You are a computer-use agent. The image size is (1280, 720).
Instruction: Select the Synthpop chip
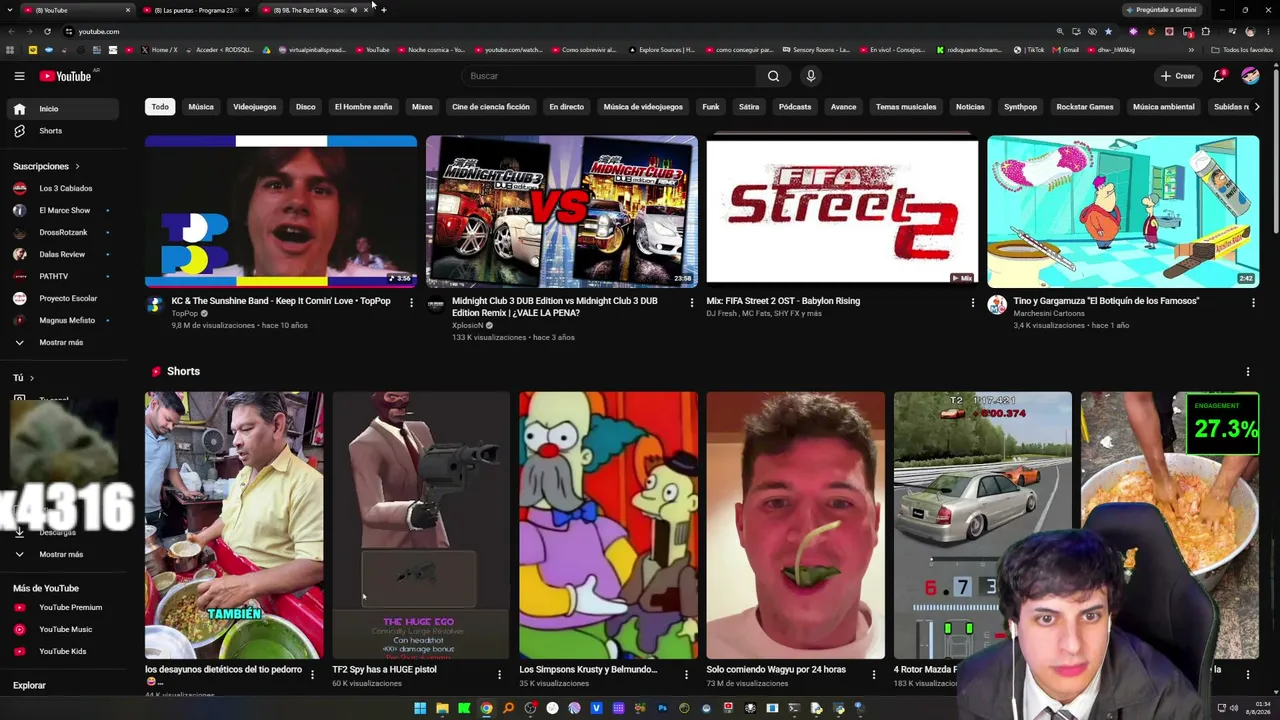tap(1020, 107)
